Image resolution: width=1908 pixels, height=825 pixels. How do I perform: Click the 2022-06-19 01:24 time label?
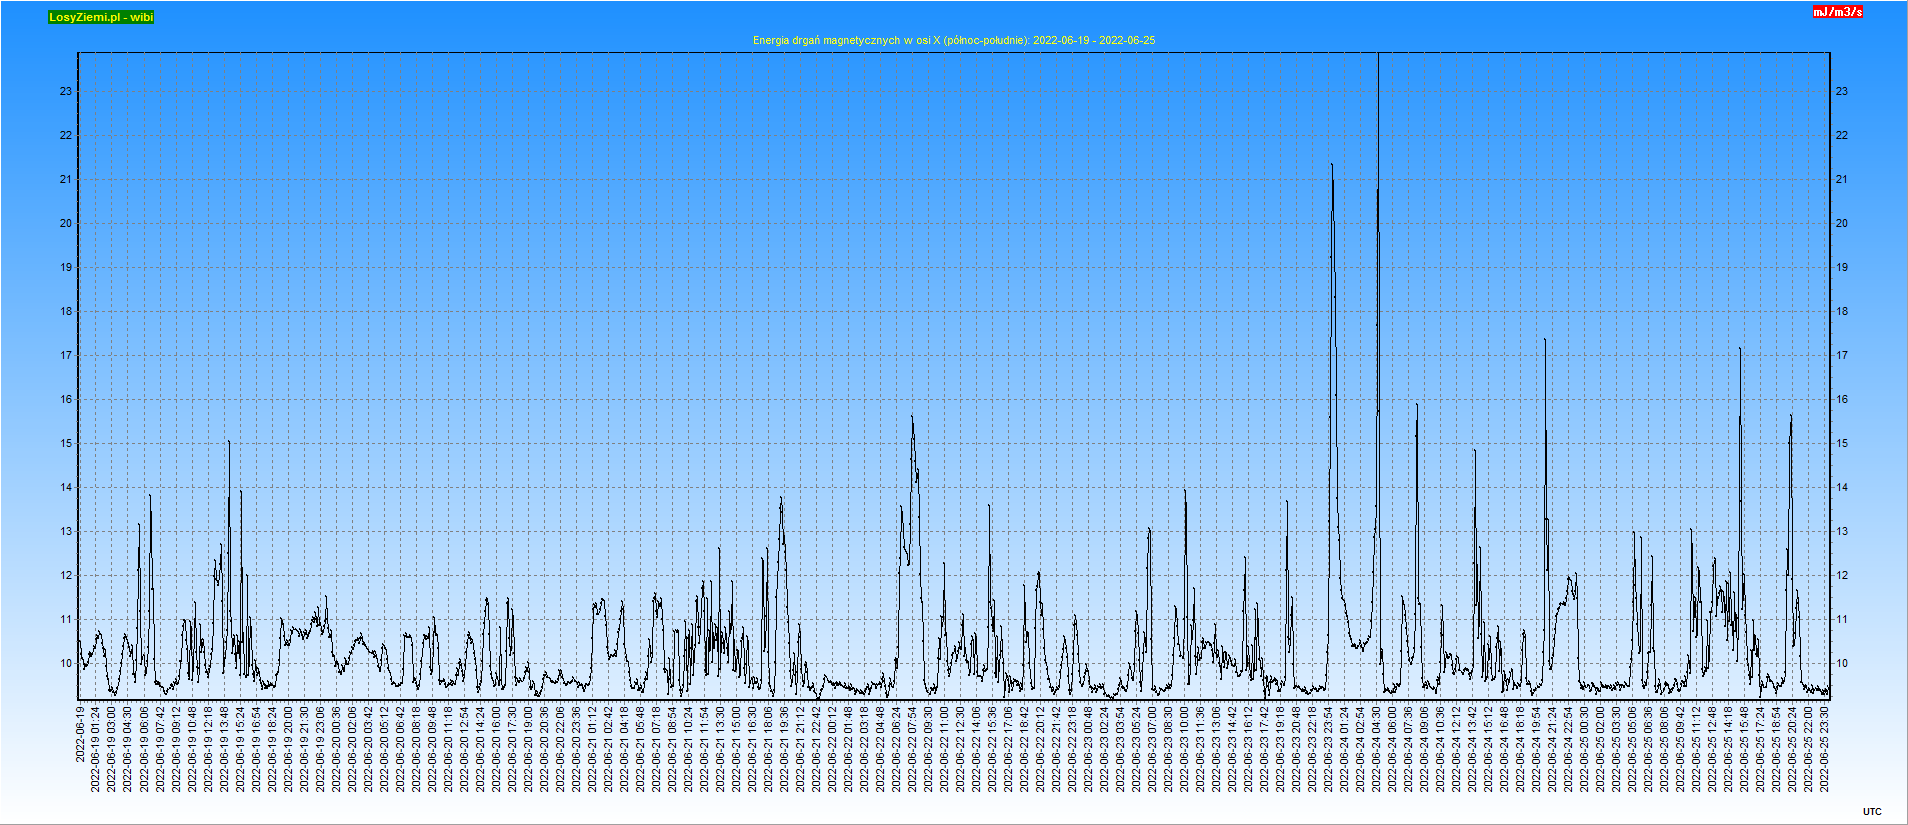coord(96,749)
